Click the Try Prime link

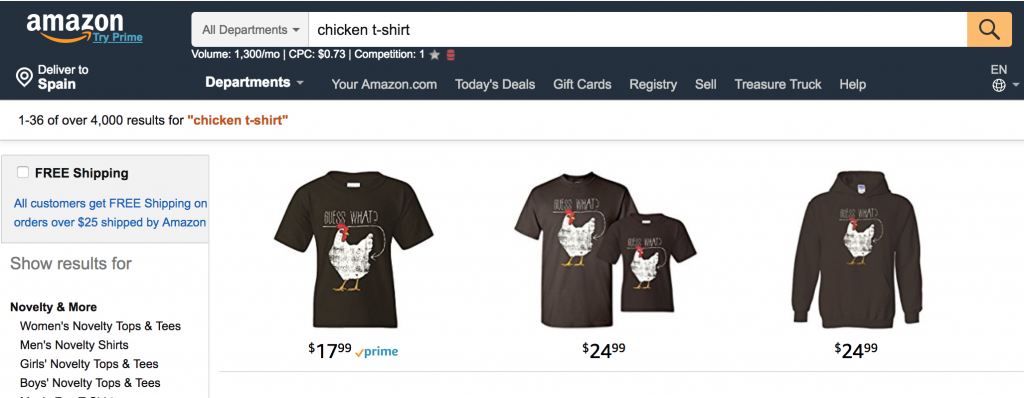click(118, 37)
